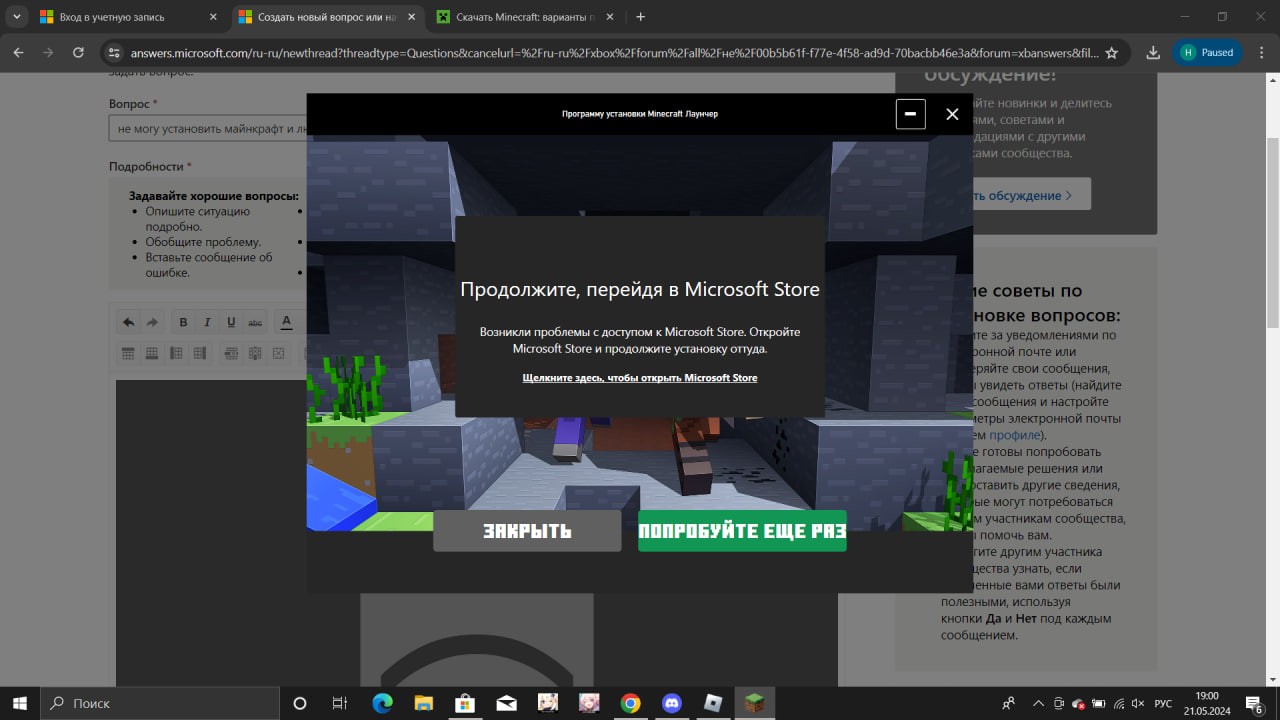The height and width of the screenshot is (720, 1280).
Task: Toggle bold formatting in the editor
Action: [x=183, y=322]
